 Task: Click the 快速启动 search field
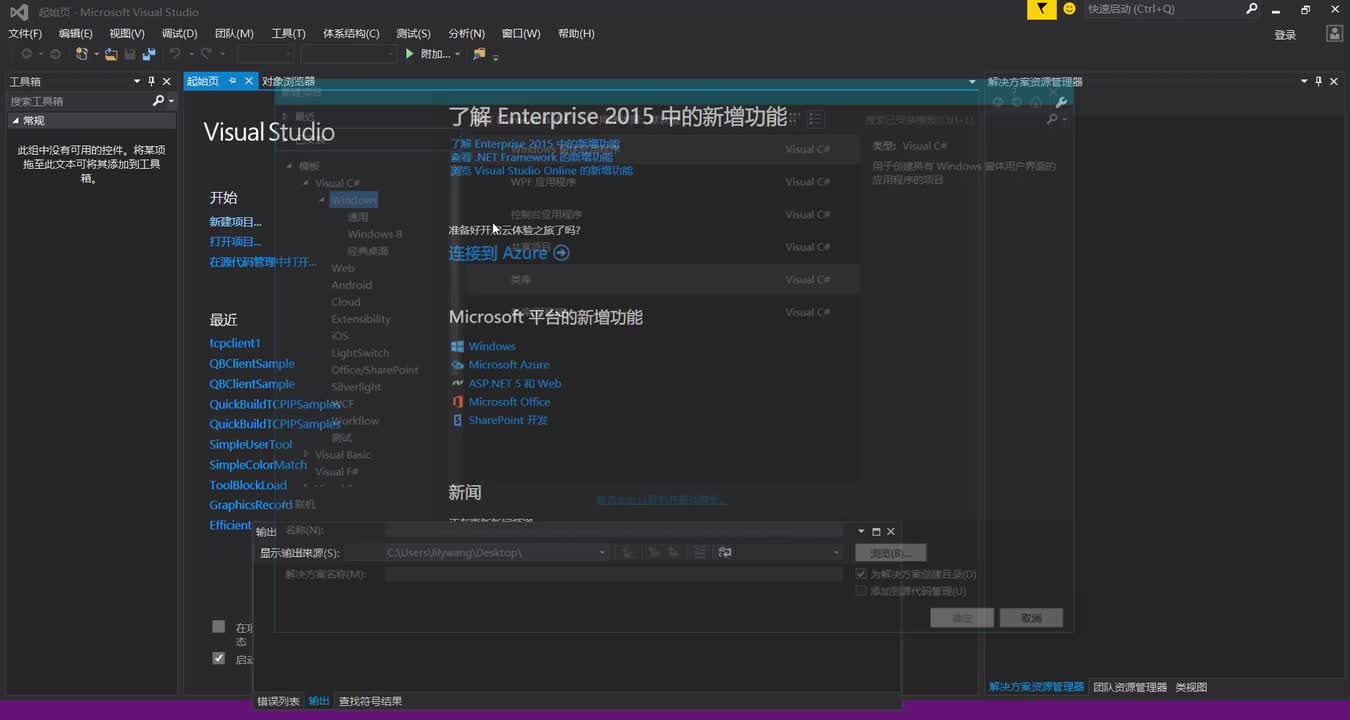[1162, 9]
